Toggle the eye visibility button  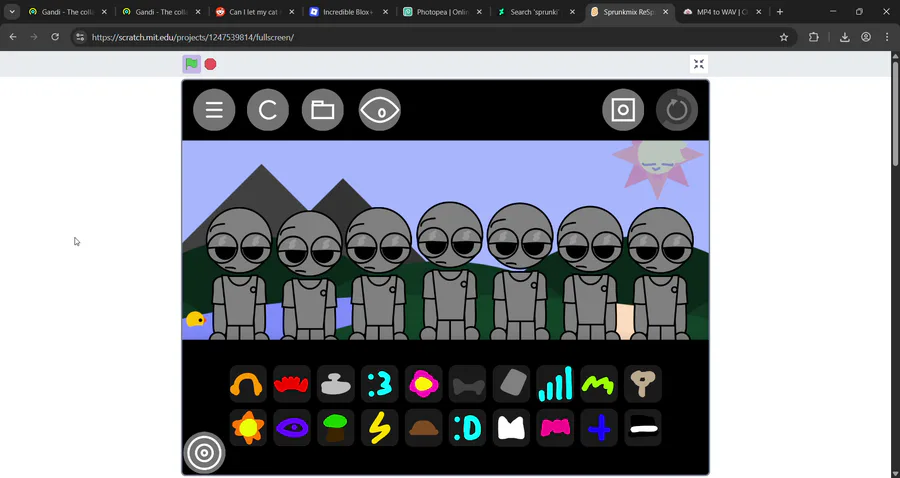(379, 110)
